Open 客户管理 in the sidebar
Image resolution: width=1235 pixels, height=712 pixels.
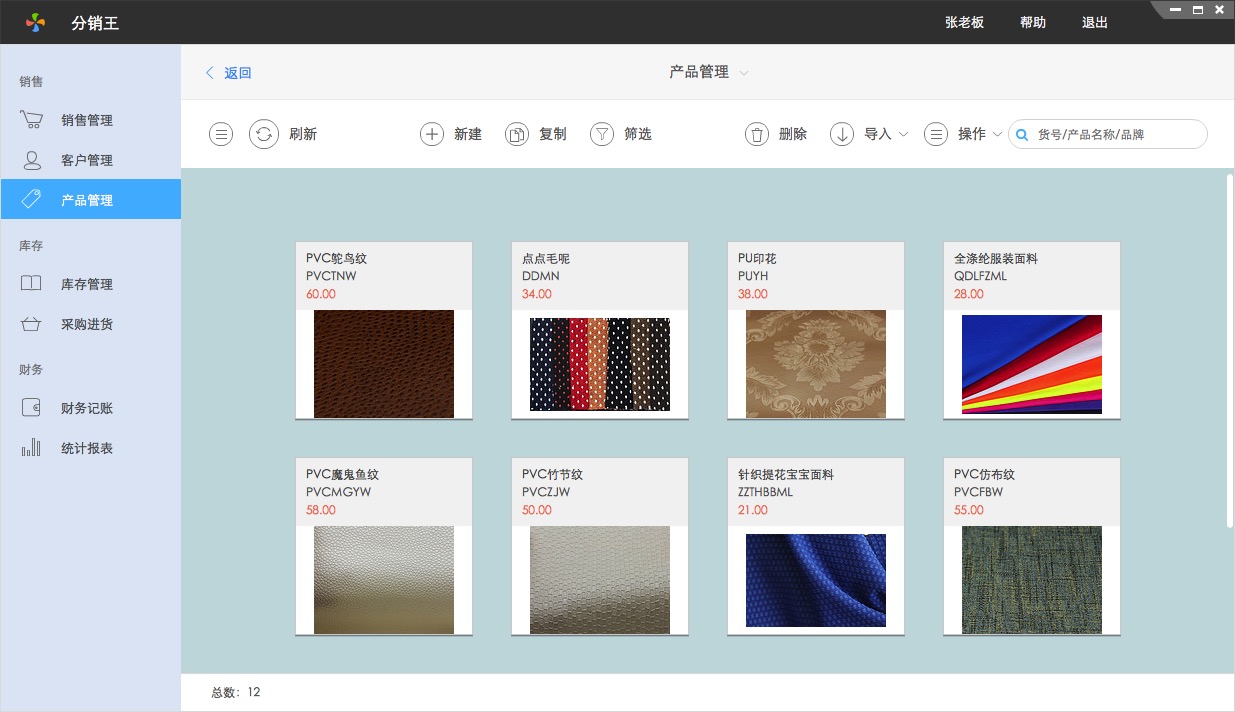[x=86, y=160]
